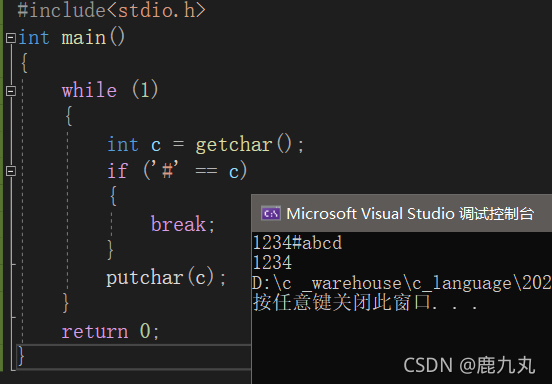The width and height of the screenshot is (552, 384).
Task: Collapse the if ('#' == c) block
Action: click(11, 171)
